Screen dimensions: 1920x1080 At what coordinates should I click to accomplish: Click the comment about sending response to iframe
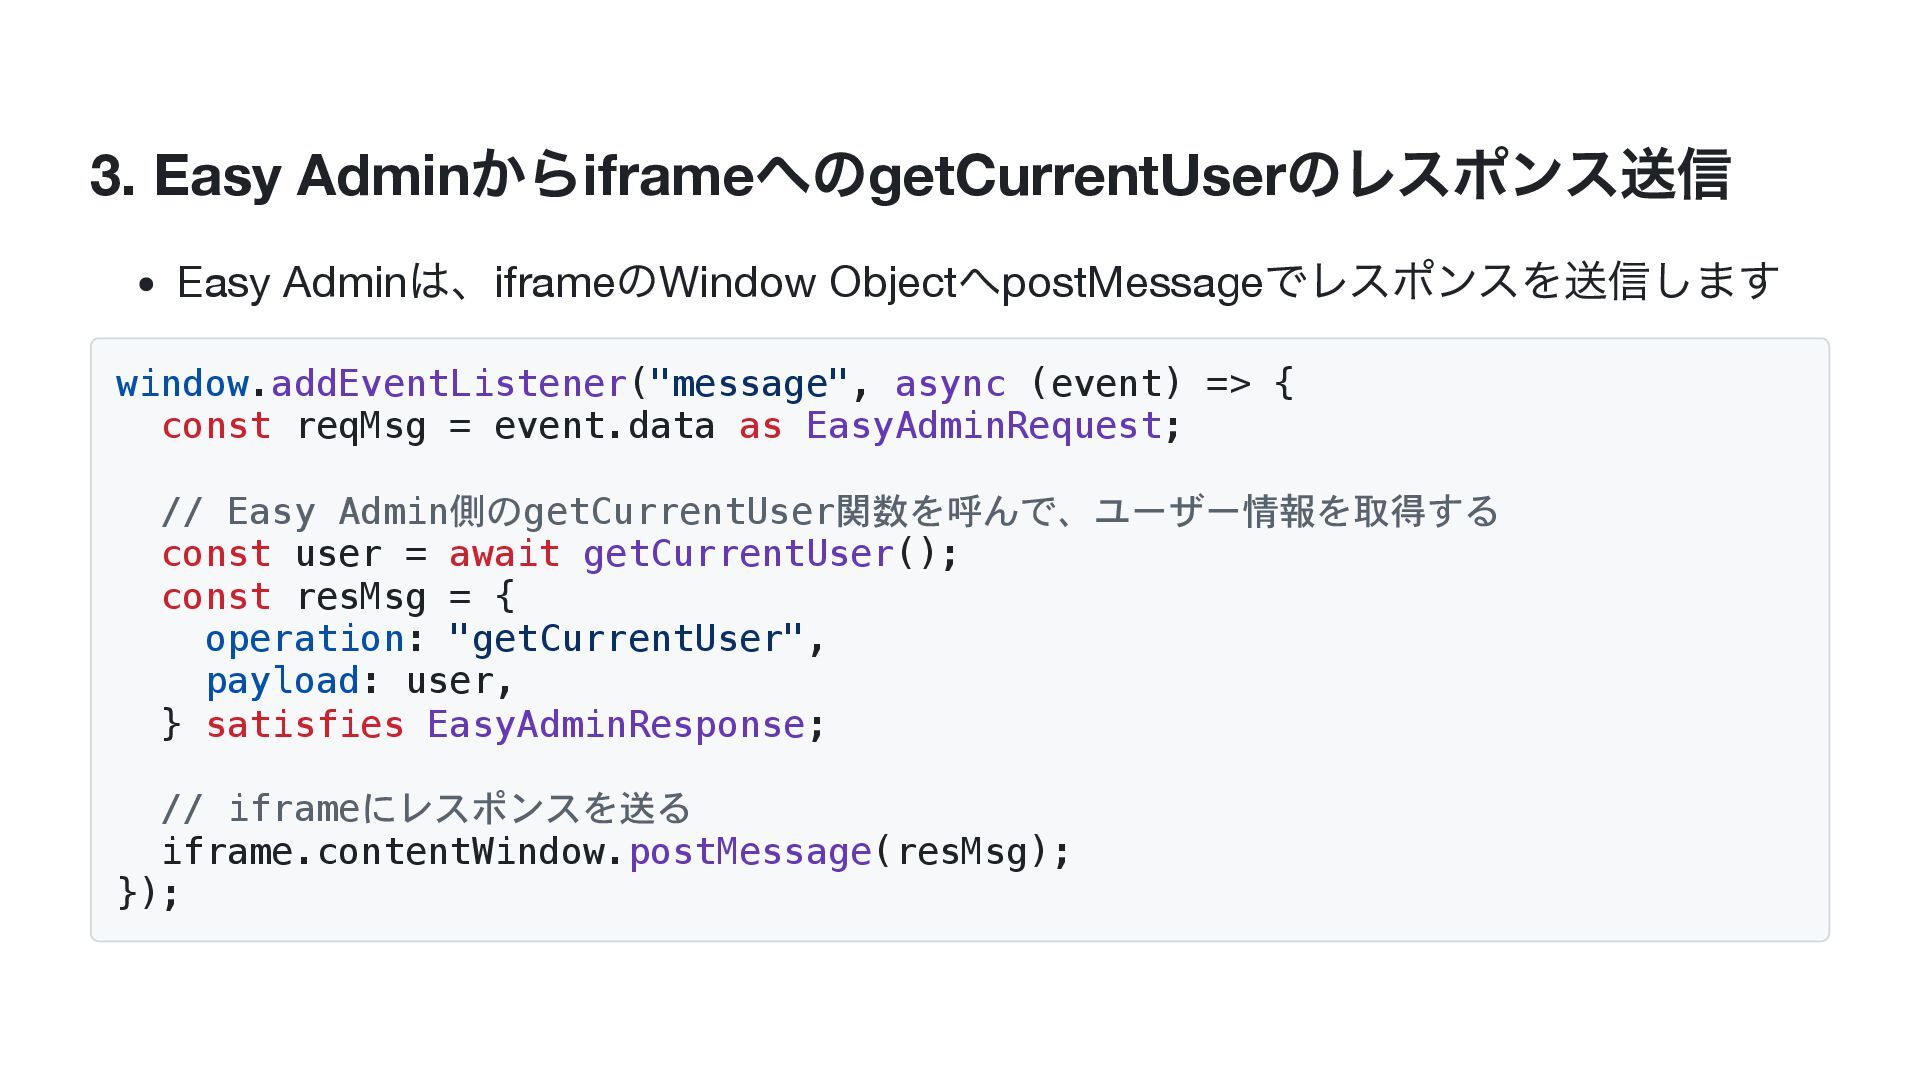[426, 808]
